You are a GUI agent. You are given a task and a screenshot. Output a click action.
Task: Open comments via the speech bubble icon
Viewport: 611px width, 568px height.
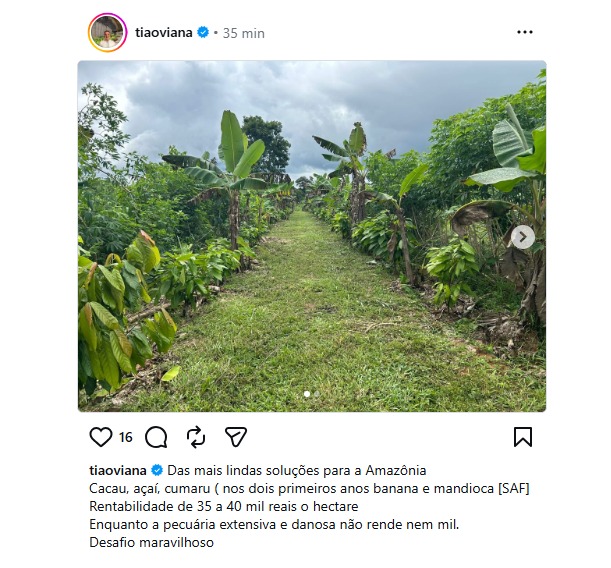(x=156, y=437)
